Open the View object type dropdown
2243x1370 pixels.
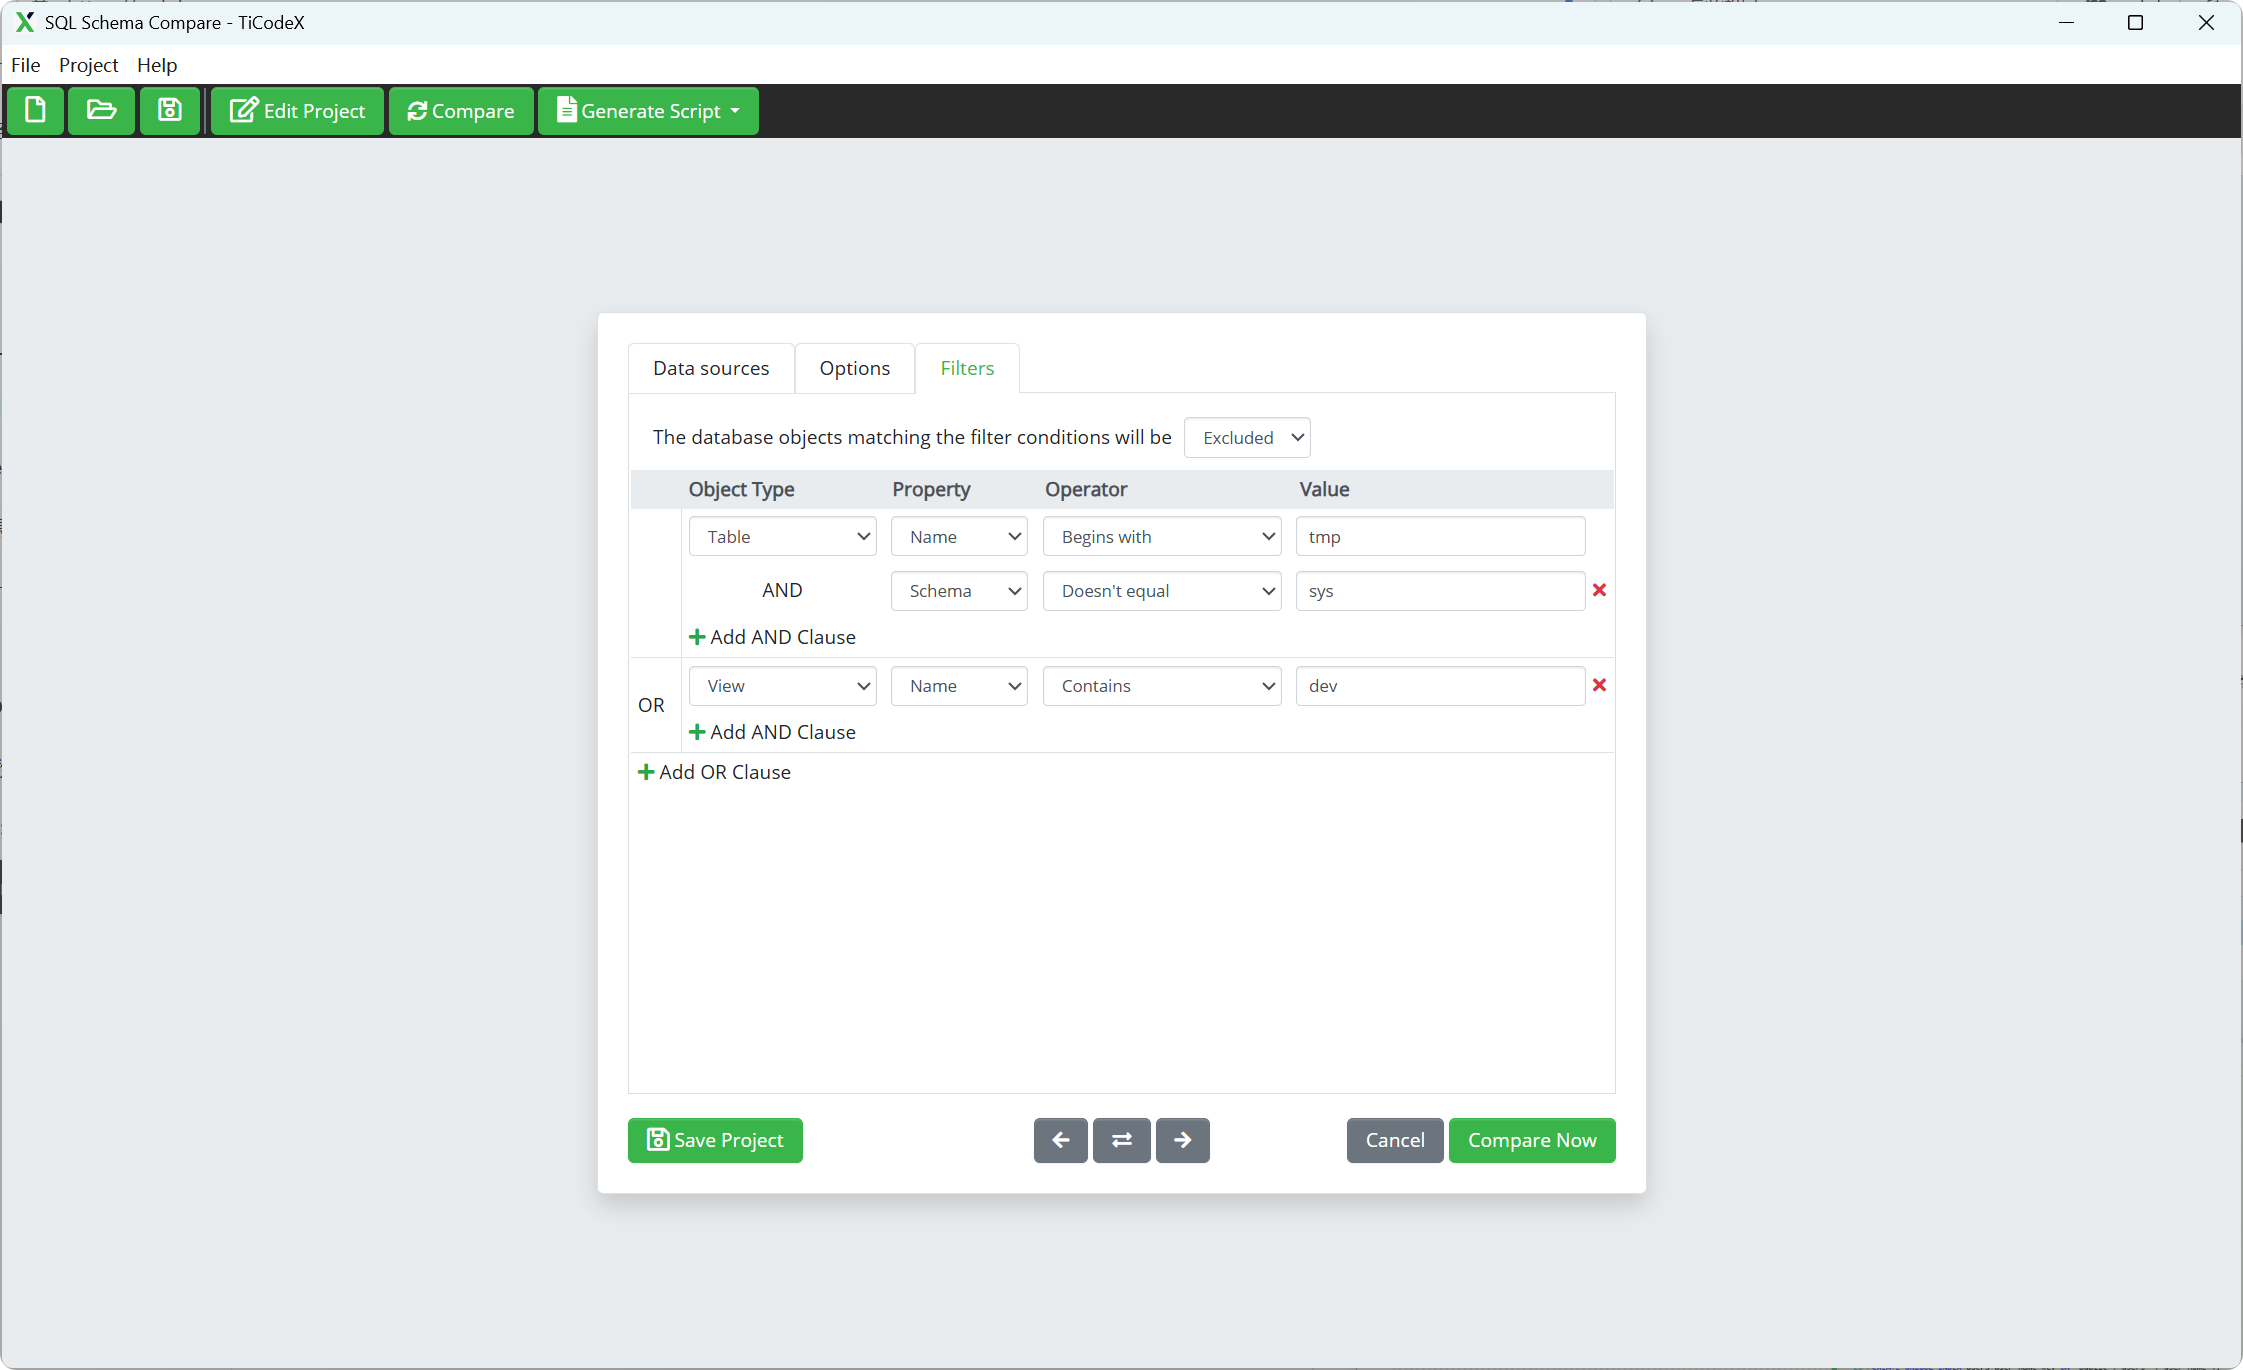[782, 686]
